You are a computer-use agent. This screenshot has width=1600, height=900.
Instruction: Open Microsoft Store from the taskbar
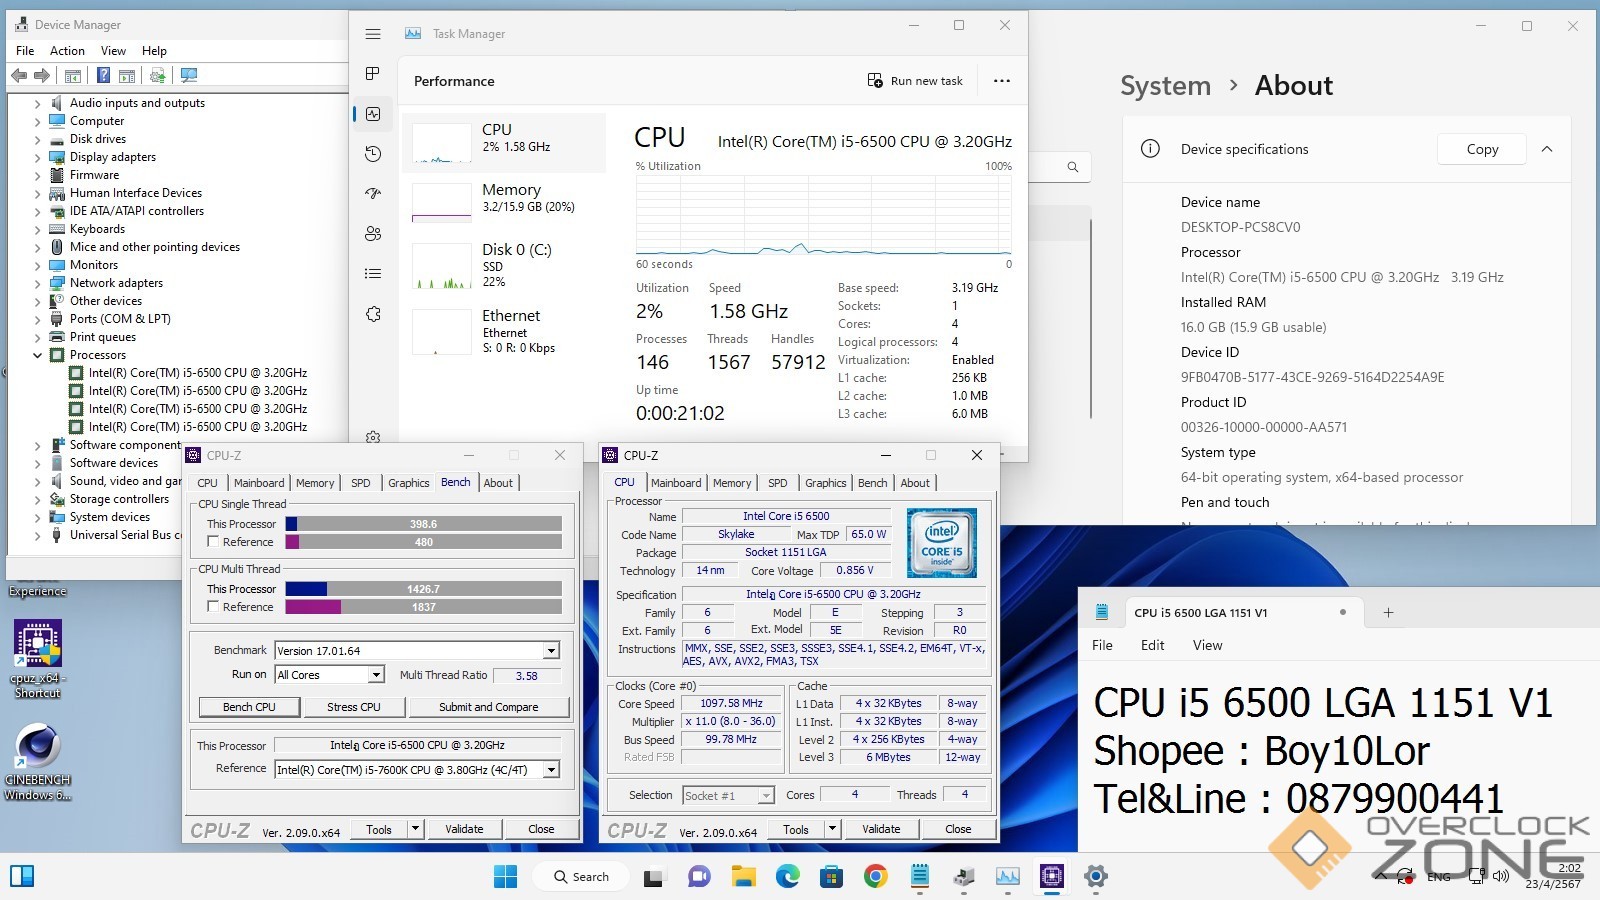click(832, 877)
